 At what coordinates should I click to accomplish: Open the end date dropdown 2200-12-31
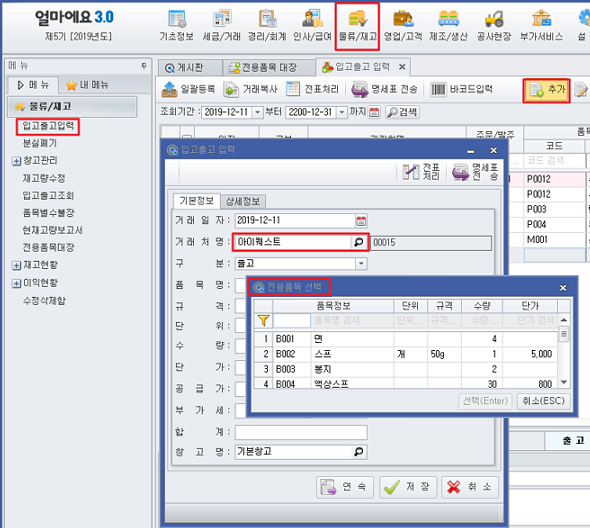coord(341,112)
